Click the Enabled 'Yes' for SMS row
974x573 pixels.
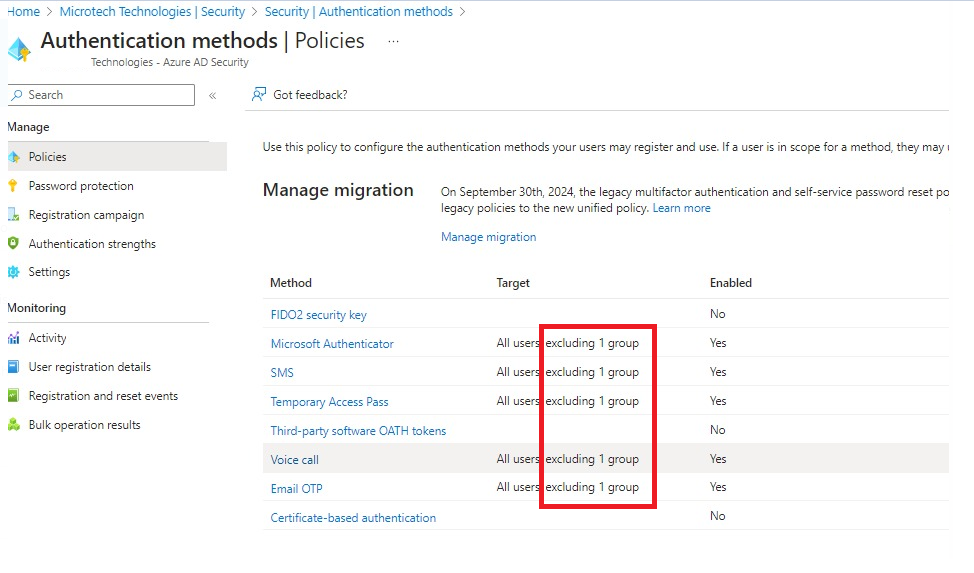[718, 372]
